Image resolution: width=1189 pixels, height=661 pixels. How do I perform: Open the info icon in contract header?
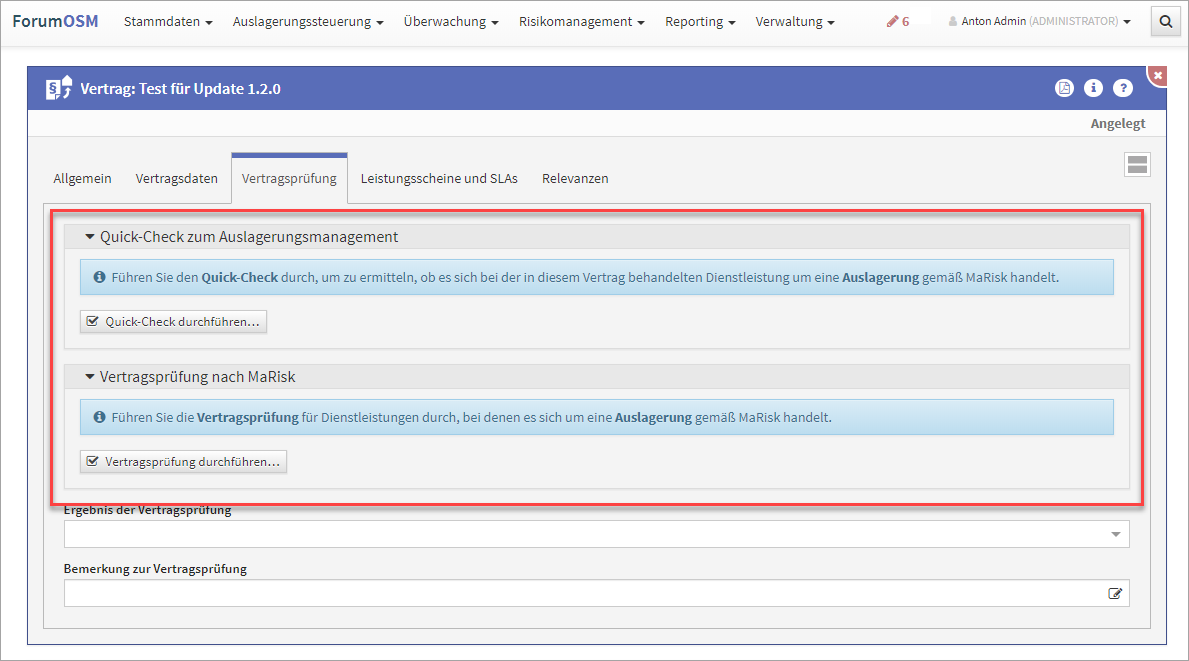point(1093,88)
